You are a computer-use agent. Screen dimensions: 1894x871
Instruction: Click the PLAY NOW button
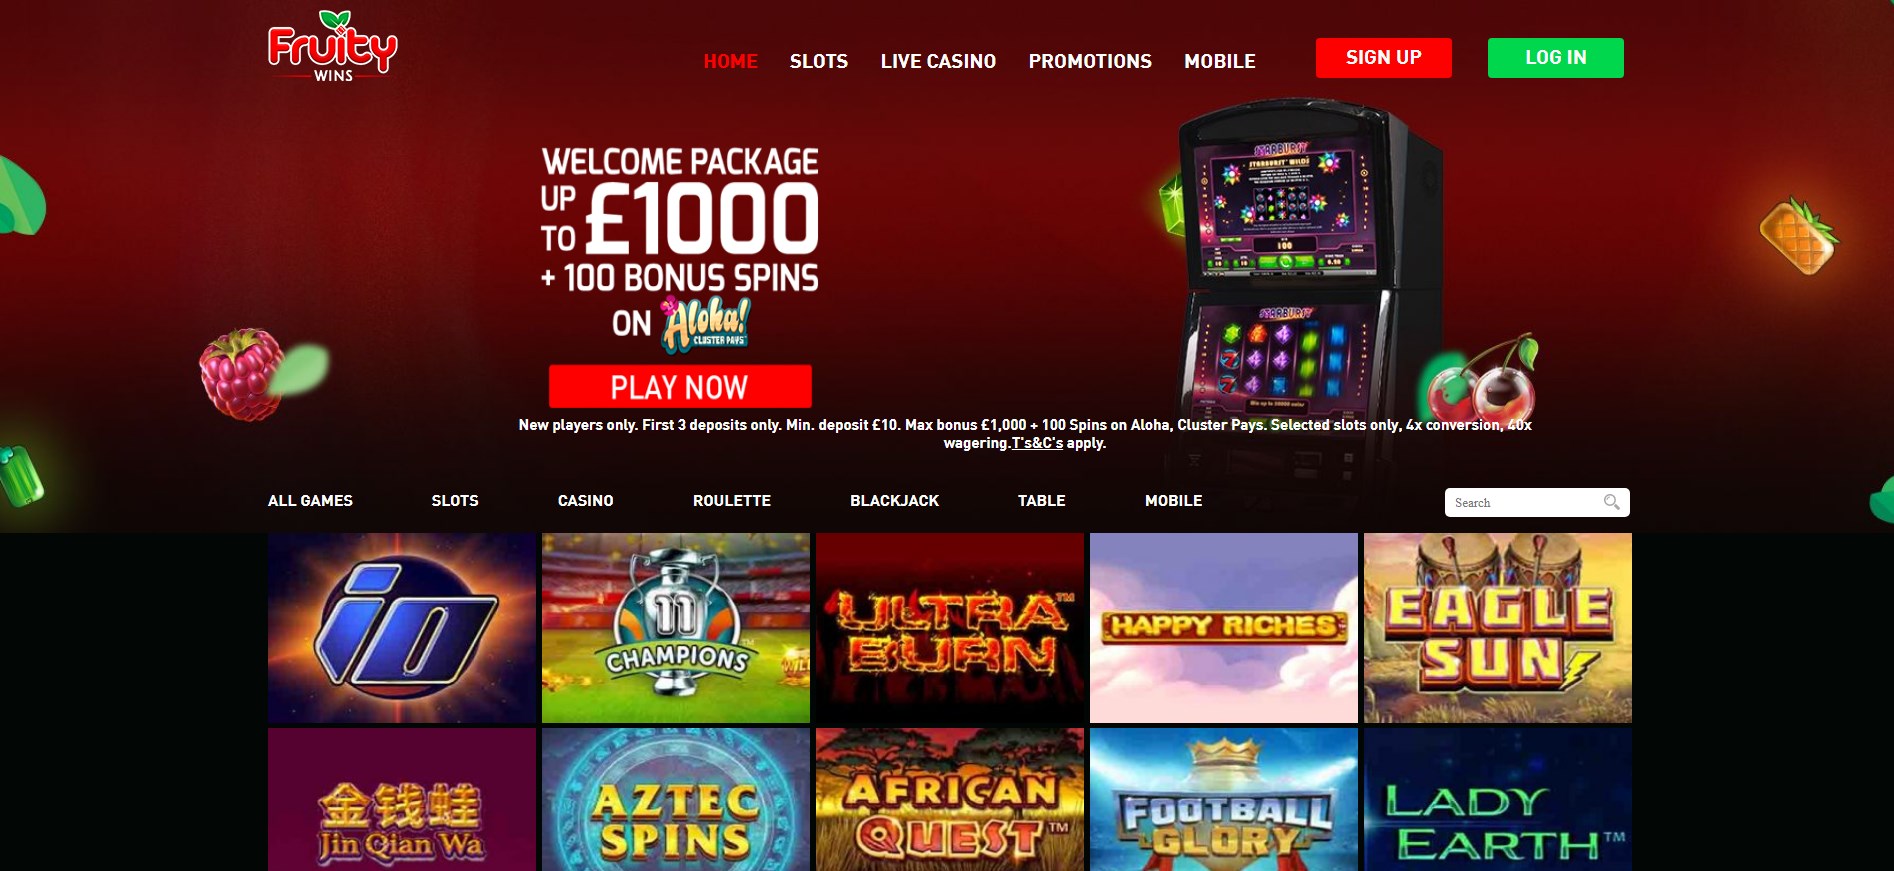click(680, 386)
